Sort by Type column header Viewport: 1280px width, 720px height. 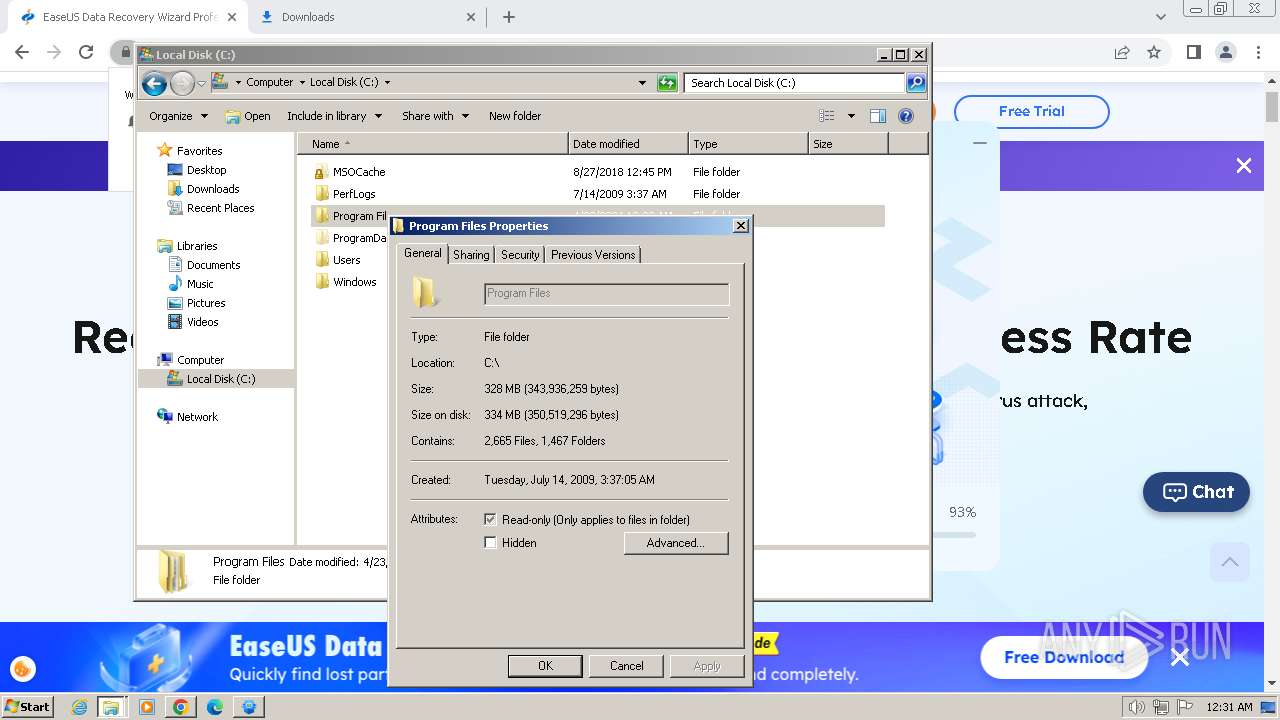click(x=748, y=144)
